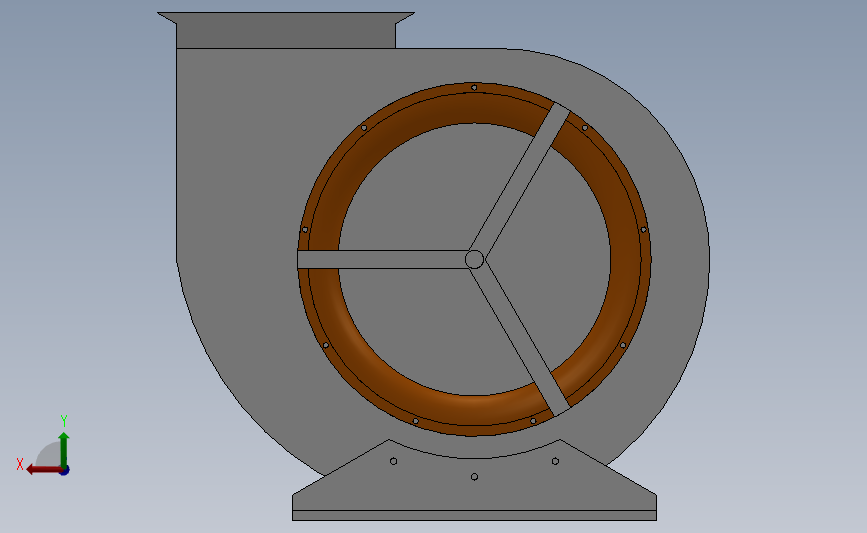Click the green Y axis arrow of triad
867x533 pixels.
coord(64,450)
